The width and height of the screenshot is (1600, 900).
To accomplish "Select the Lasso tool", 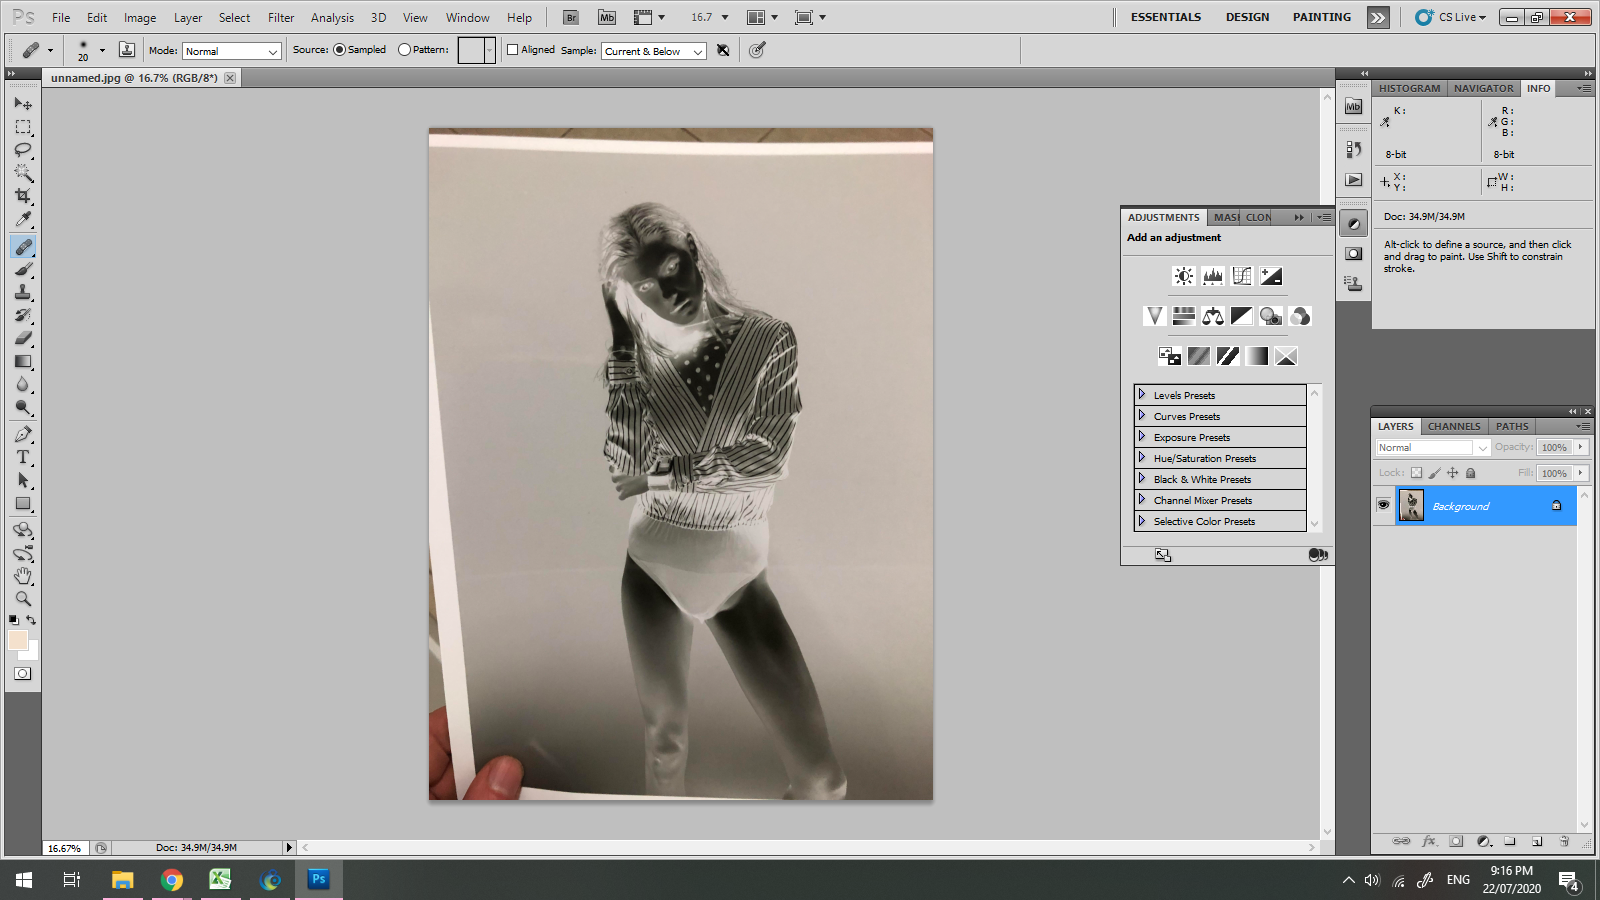I will [23, 150].
